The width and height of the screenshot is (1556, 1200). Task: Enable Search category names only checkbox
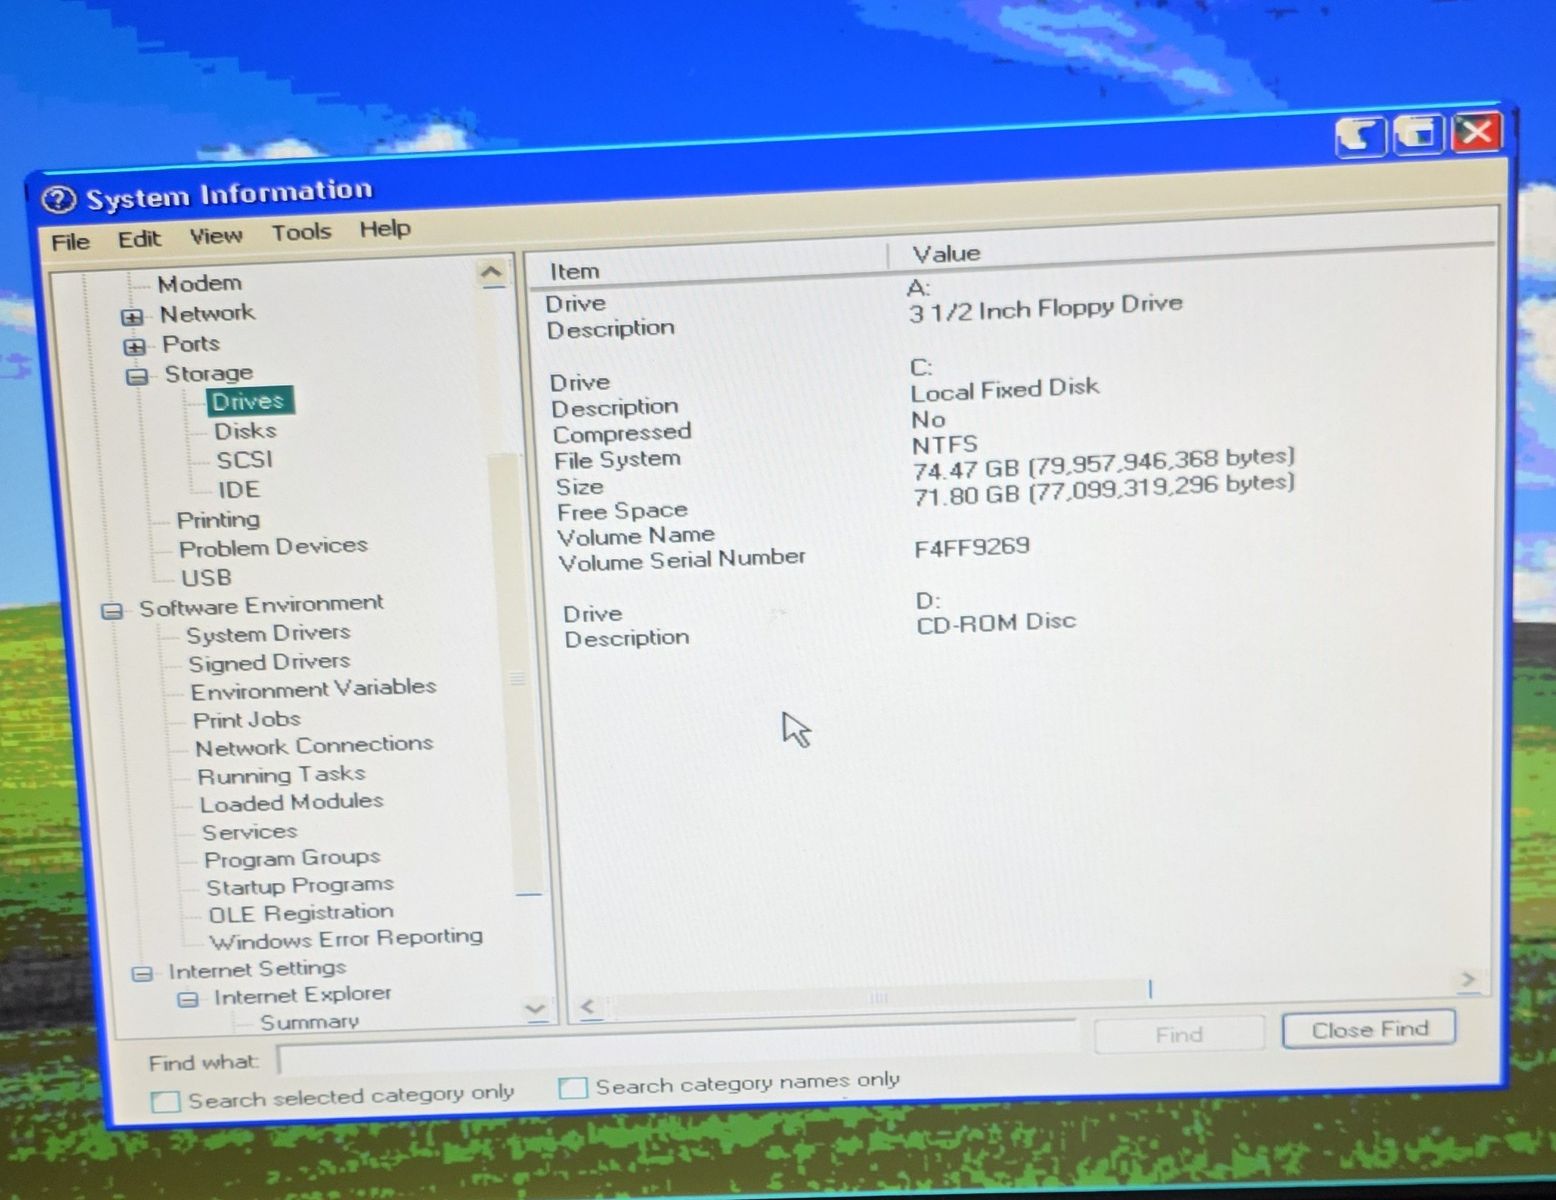pos(573,1087)
